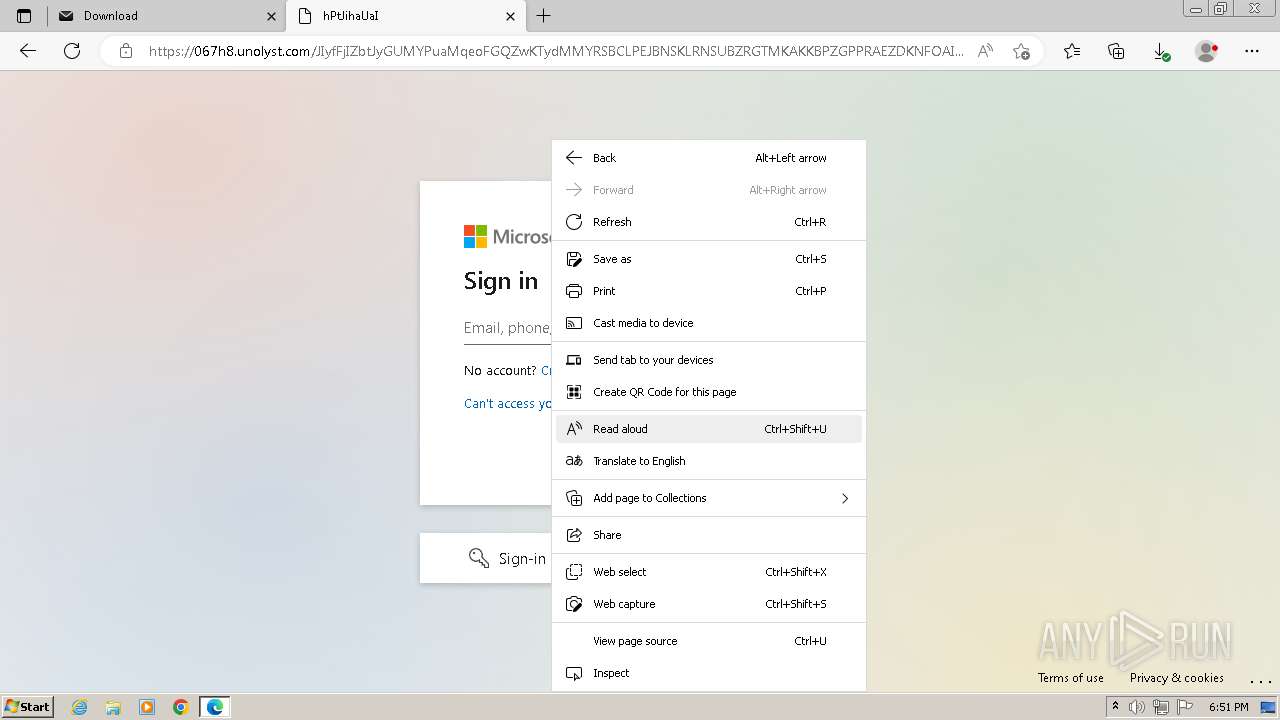
Task: Click the Email, phone input field
Action: tap(508, 328)
